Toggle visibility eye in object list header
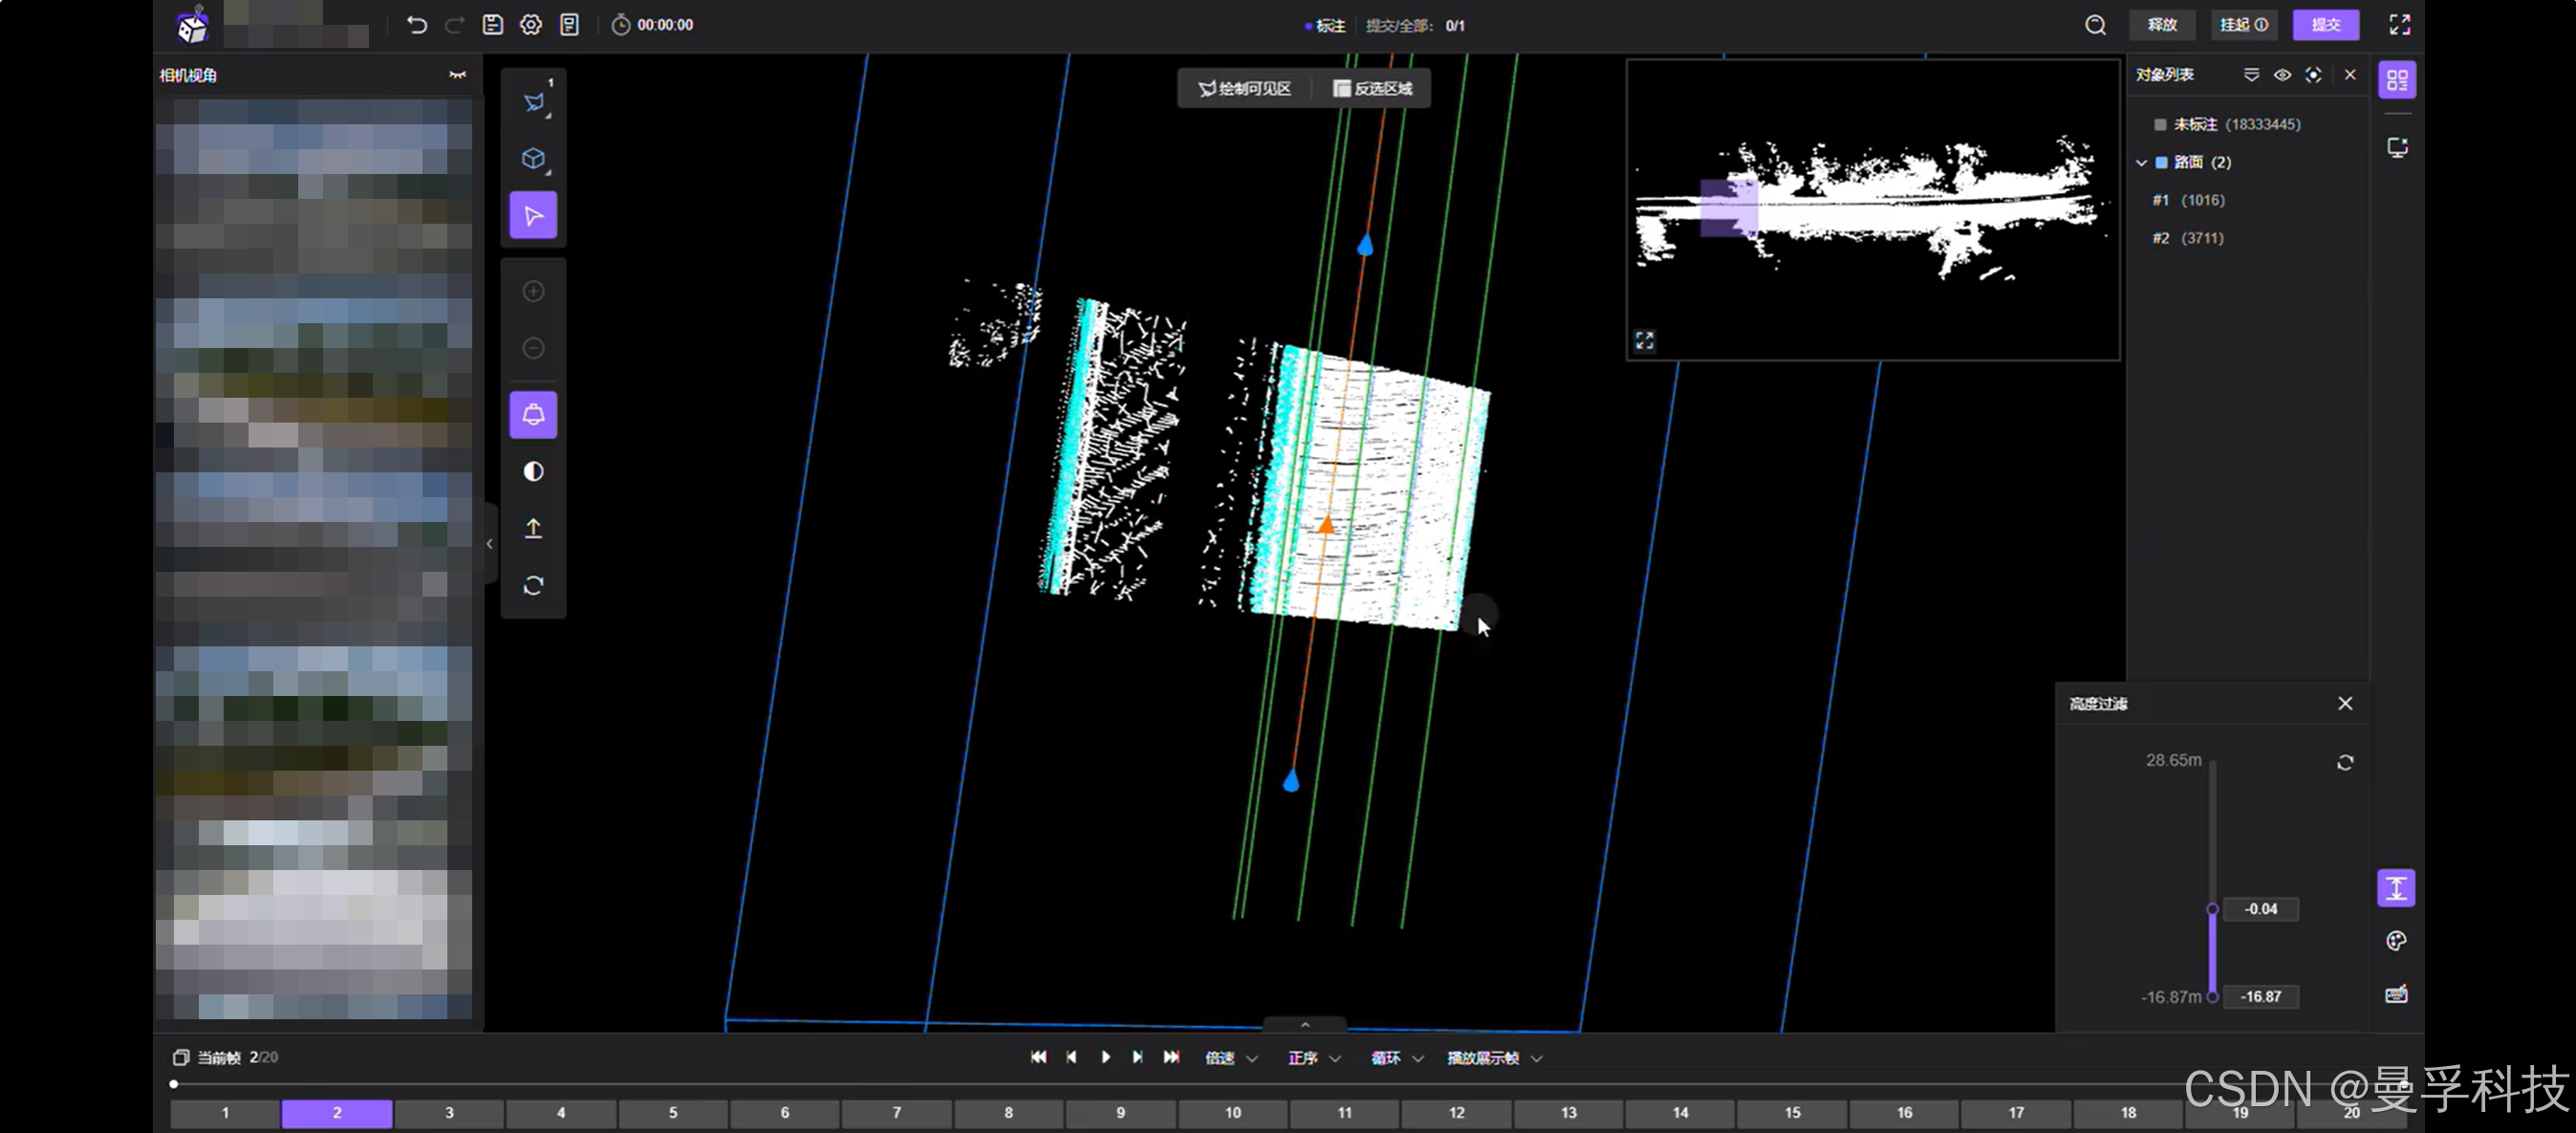This screenshot has height=1133, width=2576. pos(2282,75)
